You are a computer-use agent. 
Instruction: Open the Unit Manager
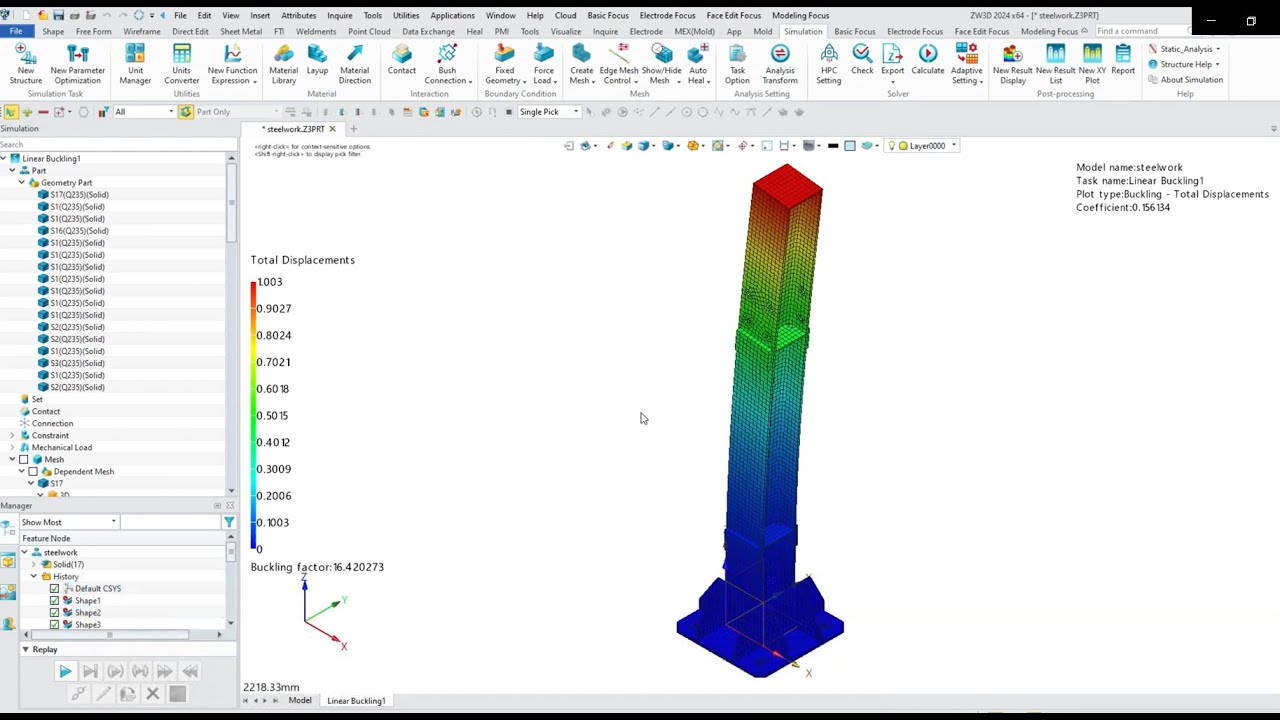click(135, 64)
